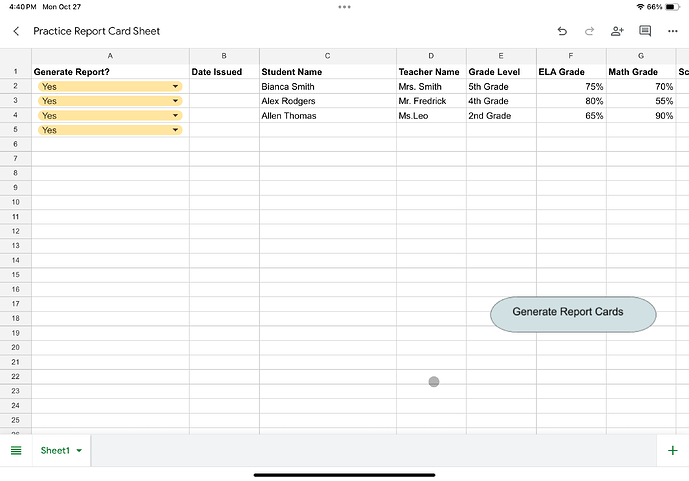Select the Generate Report? header cell
This screenshot has height=481, width=689.
coord(110,72)
